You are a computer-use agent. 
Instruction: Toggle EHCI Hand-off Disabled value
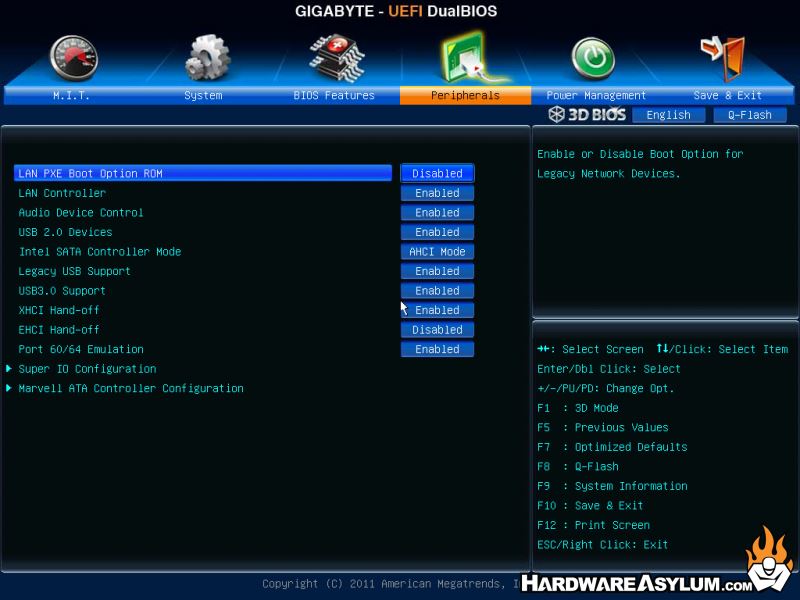[x=437, y=330]
